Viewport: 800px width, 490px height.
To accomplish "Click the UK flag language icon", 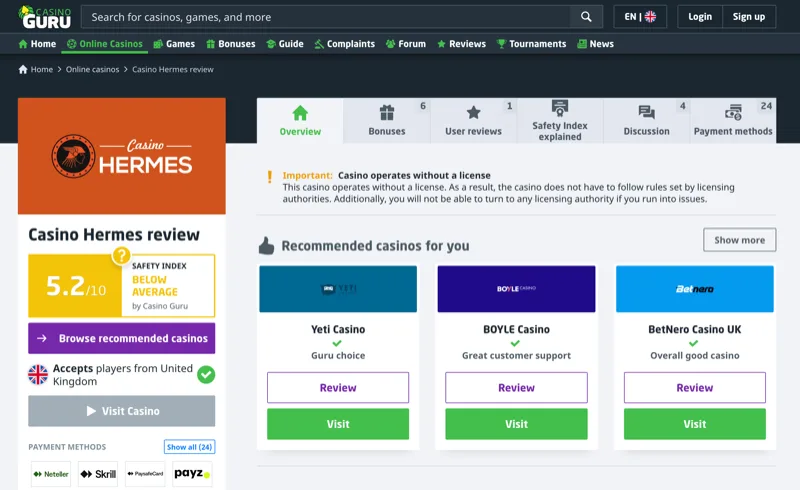I will (x=650, y=17).
